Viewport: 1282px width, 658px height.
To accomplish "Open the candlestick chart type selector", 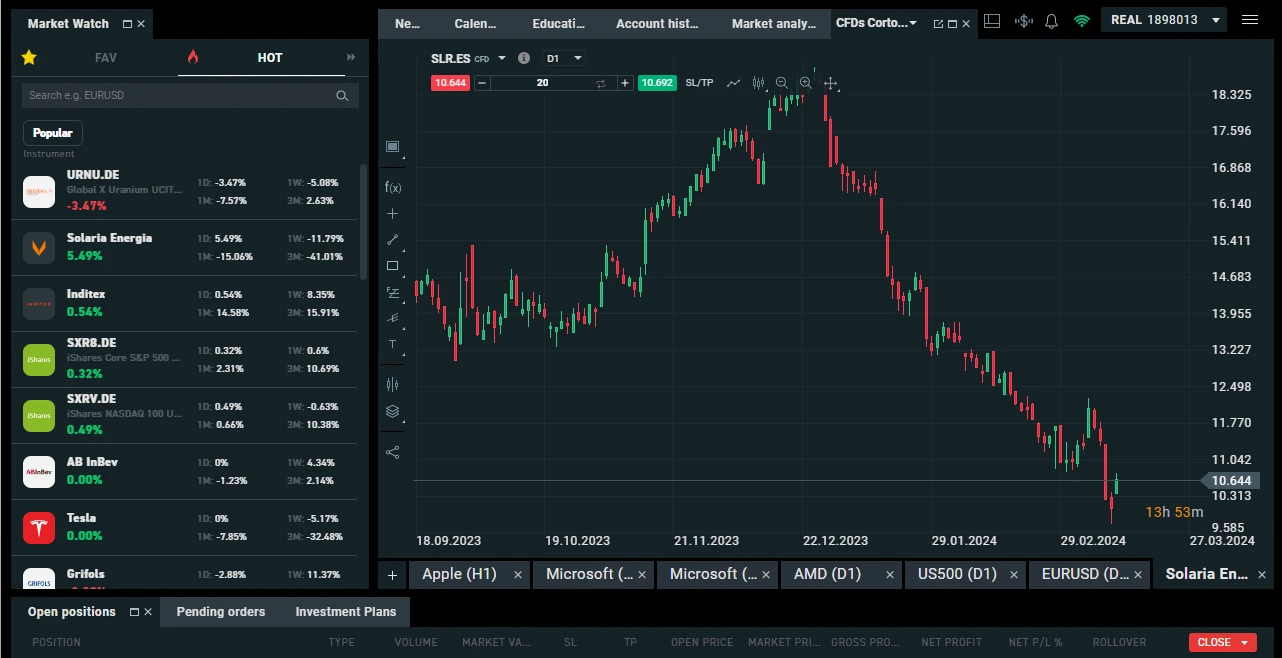I will click(x=757, y=82).
